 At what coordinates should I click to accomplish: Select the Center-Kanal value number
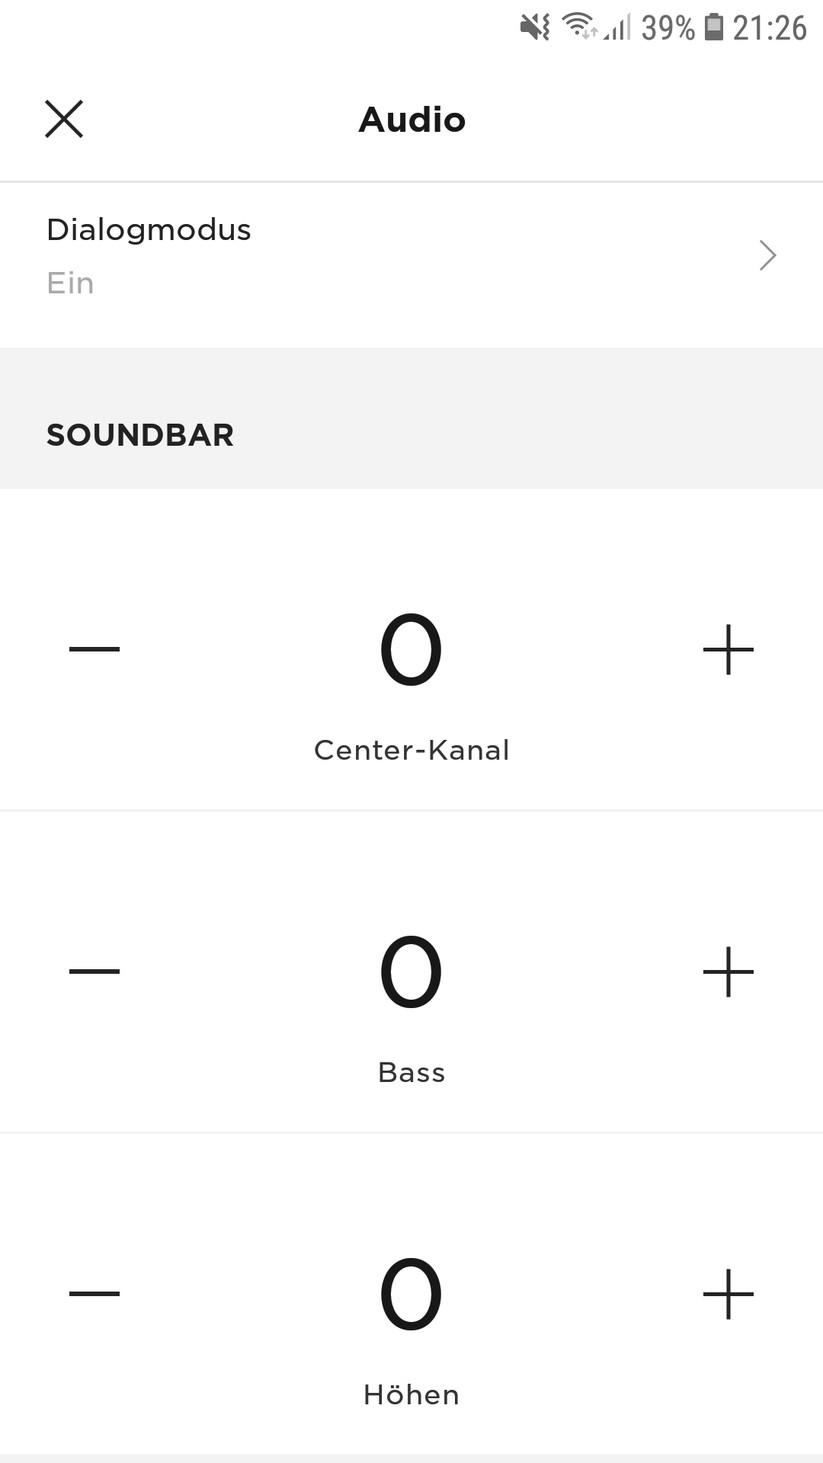(411, 651)
